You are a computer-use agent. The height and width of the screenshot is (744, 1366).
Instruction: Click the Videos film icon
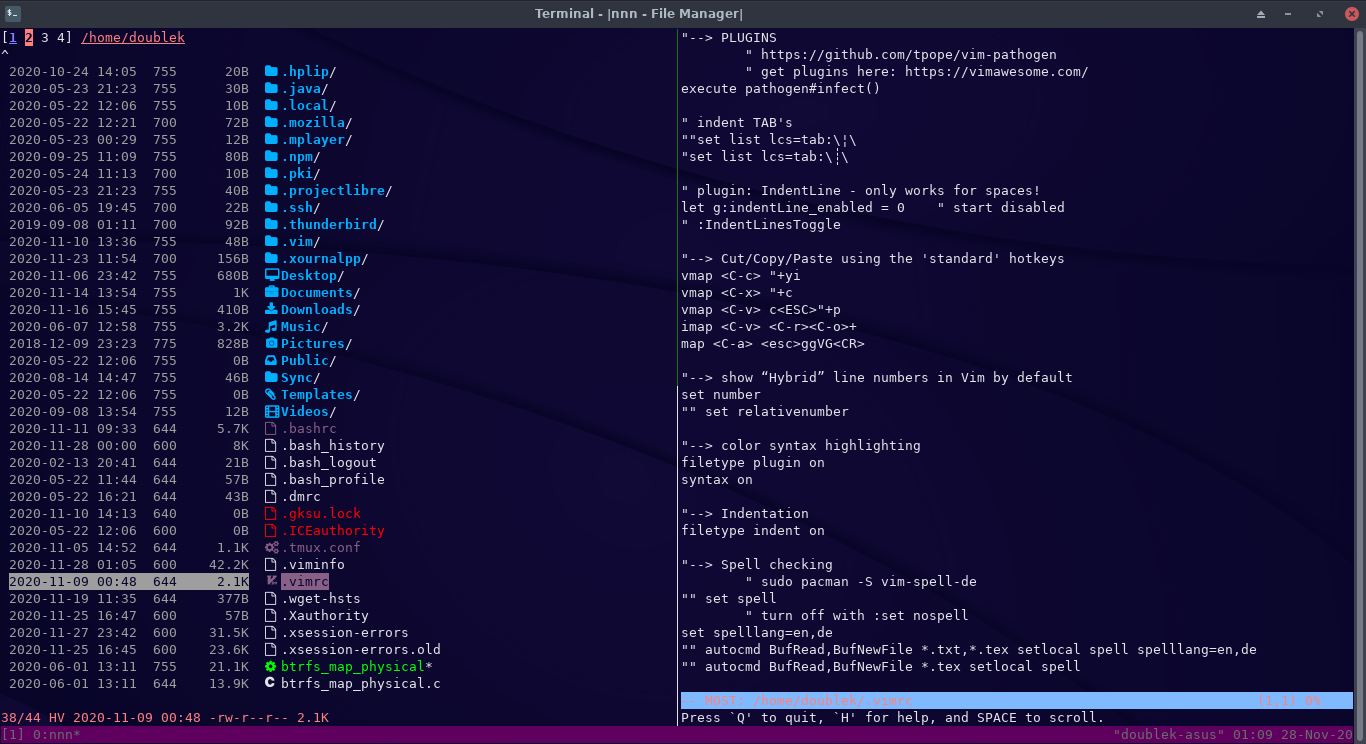tap(271, 412)
